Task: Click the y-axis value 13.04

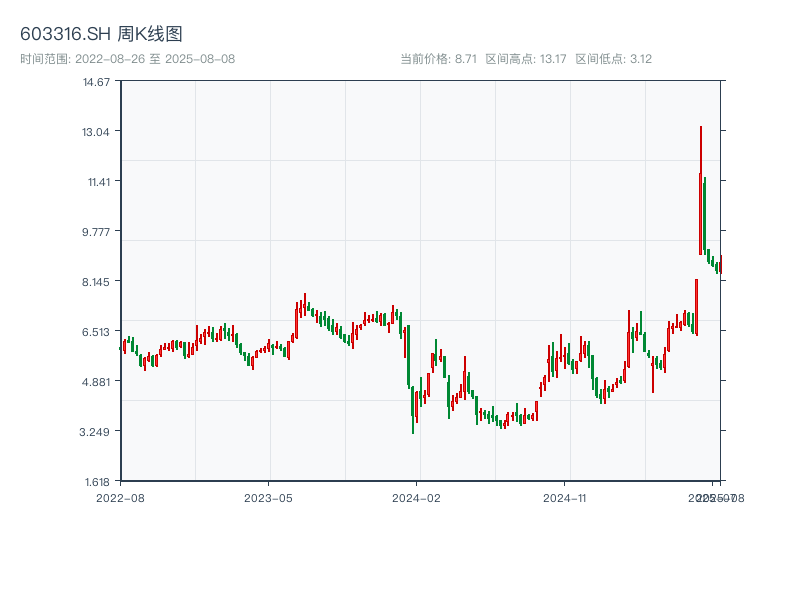Action: tap(96, 132)
